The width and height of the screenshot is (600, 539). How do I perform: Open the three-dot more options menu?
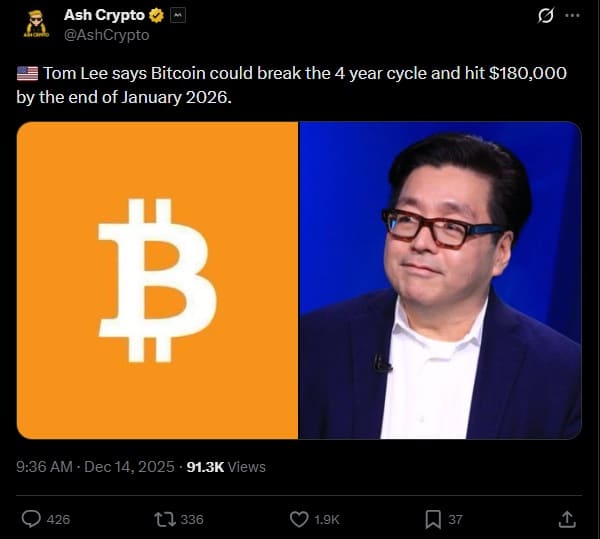(x=572, y=16)
